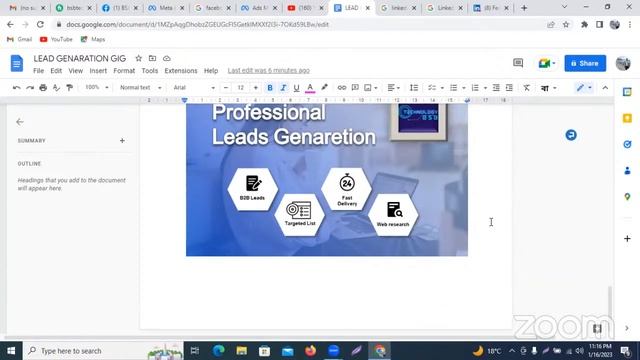640x360 pixels.
Task: Decrease the font size
Action: pyautogui.click(x=226, y=88)
